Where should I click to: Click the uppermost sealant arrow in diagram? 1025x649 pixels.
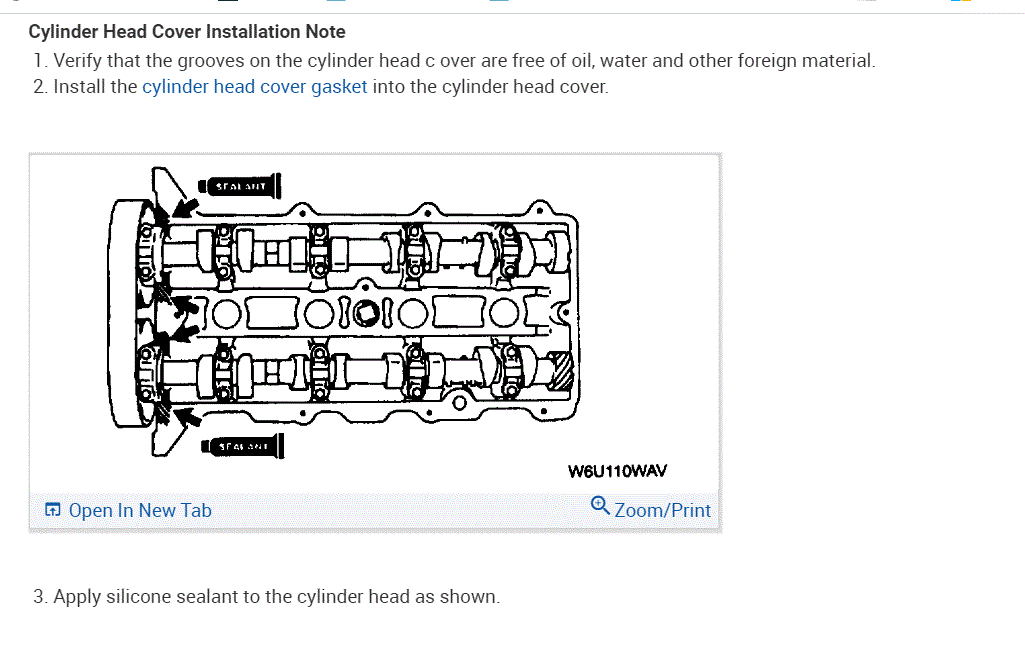pyautogui.click(x=183, y=208)
